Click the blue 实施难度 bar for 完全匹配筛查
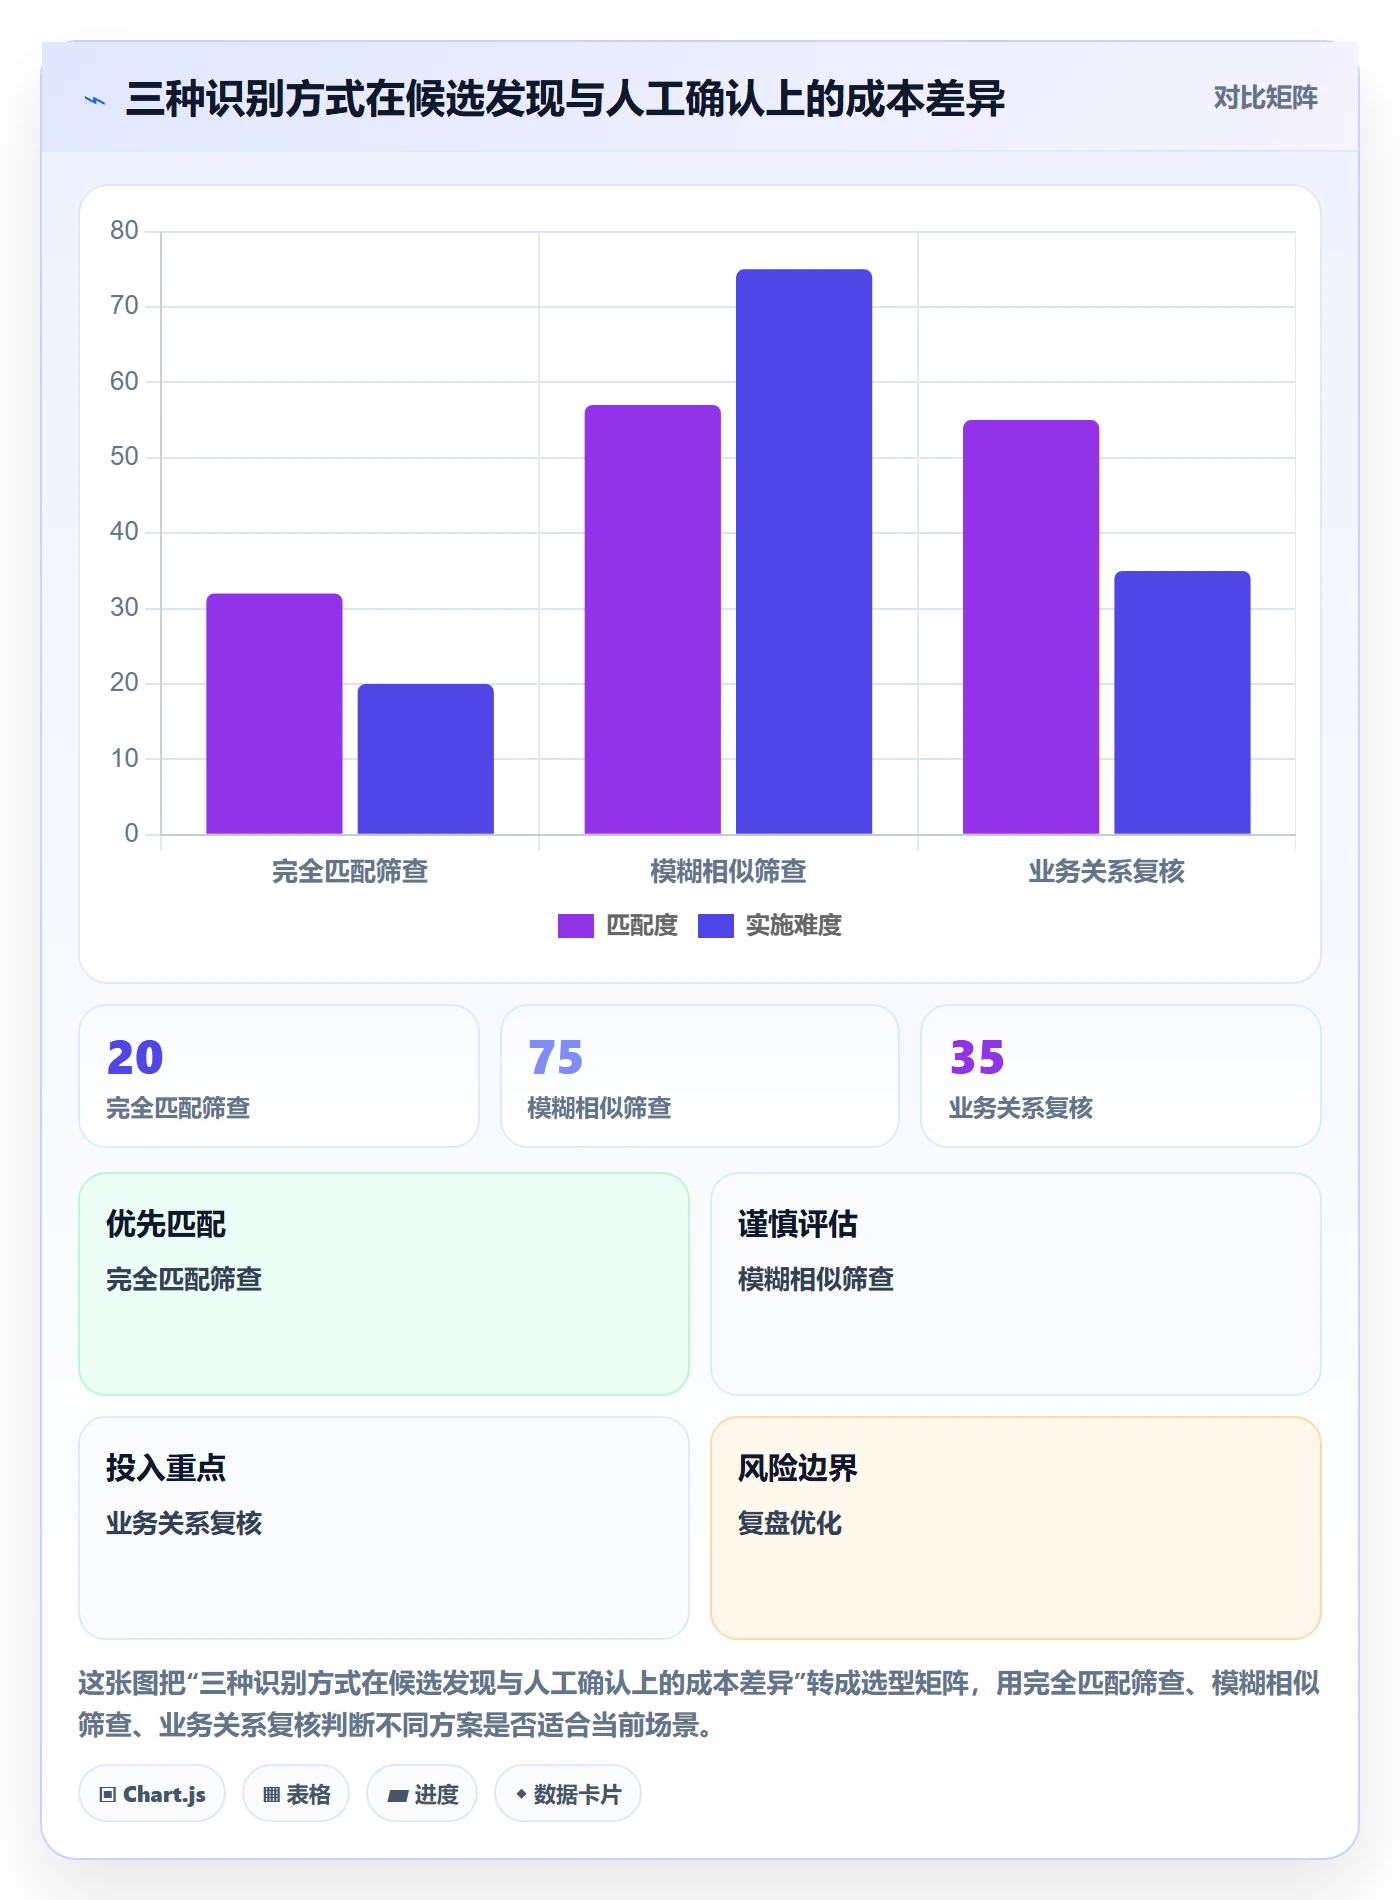This screenshot has height=1900, width=1400. (426, 759)
